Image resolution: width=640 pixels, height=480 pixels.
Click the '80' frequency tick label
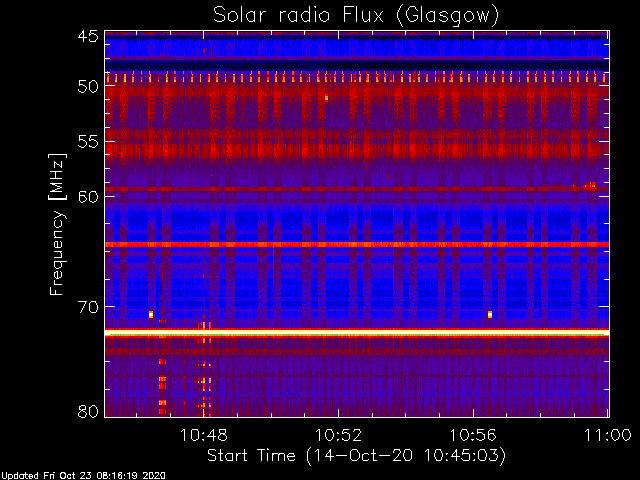pos(88,411)
